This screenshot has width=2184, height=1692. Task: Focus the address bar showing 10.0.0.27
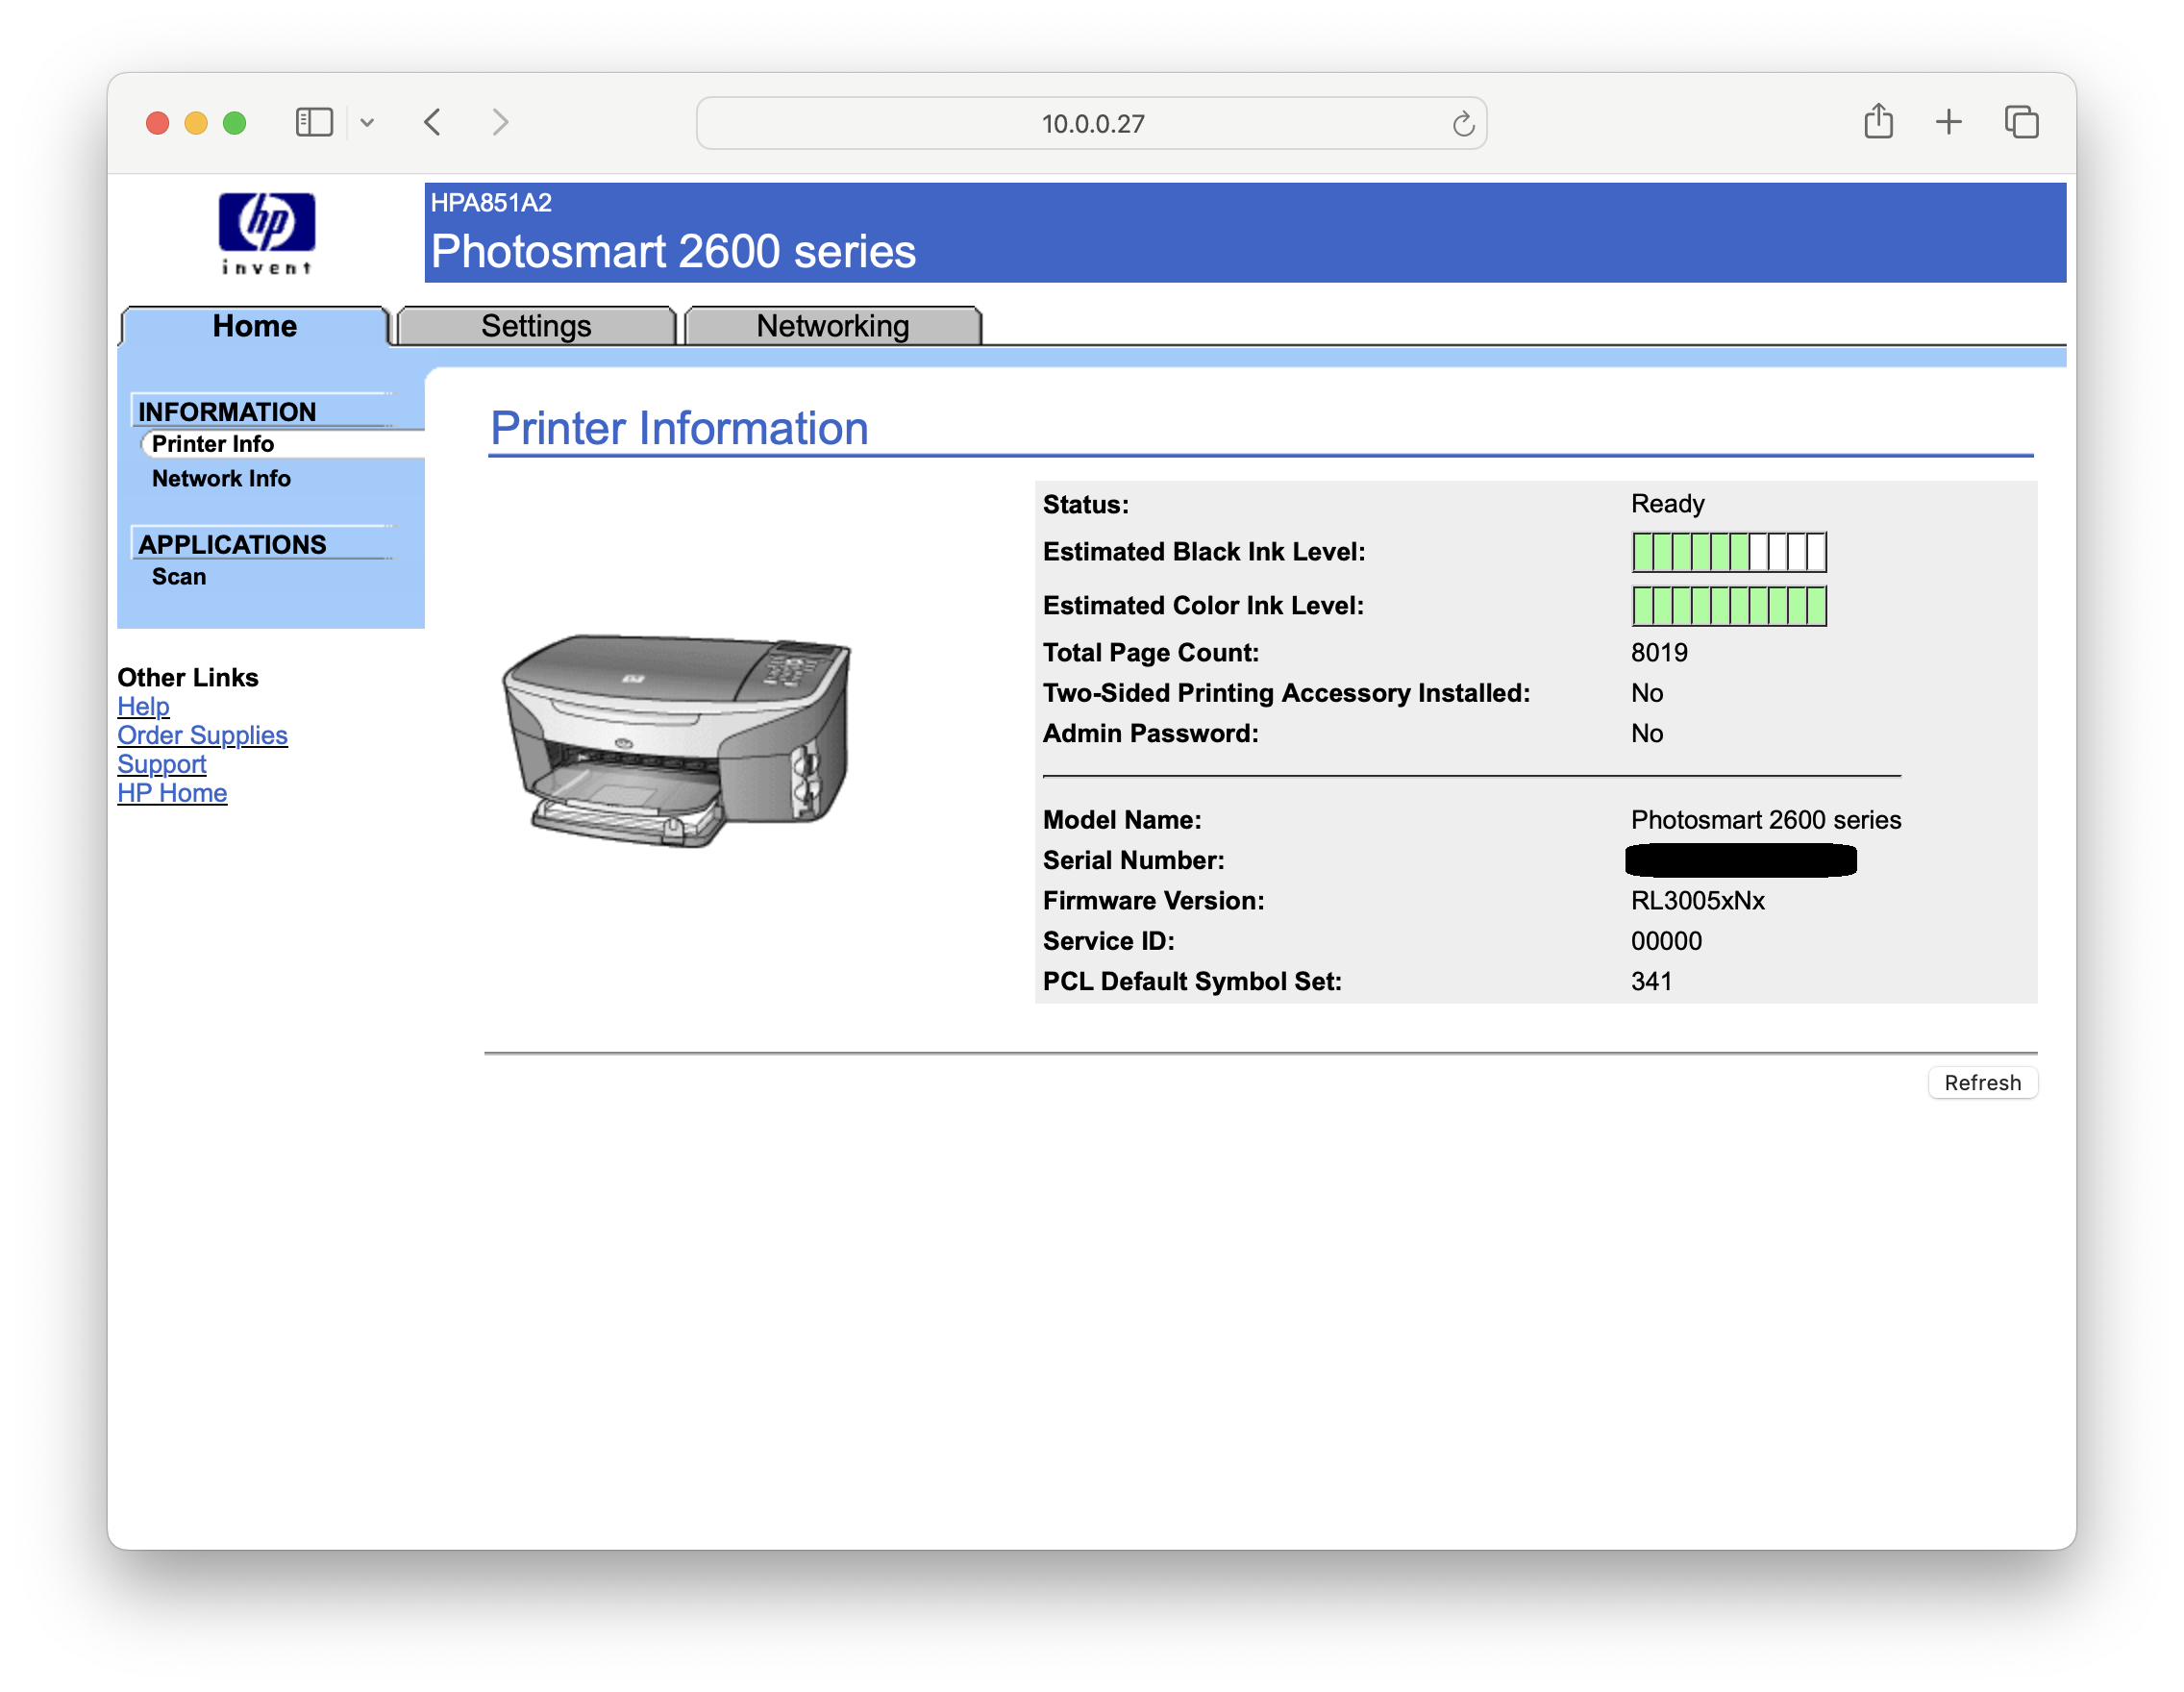point(1092,124)
